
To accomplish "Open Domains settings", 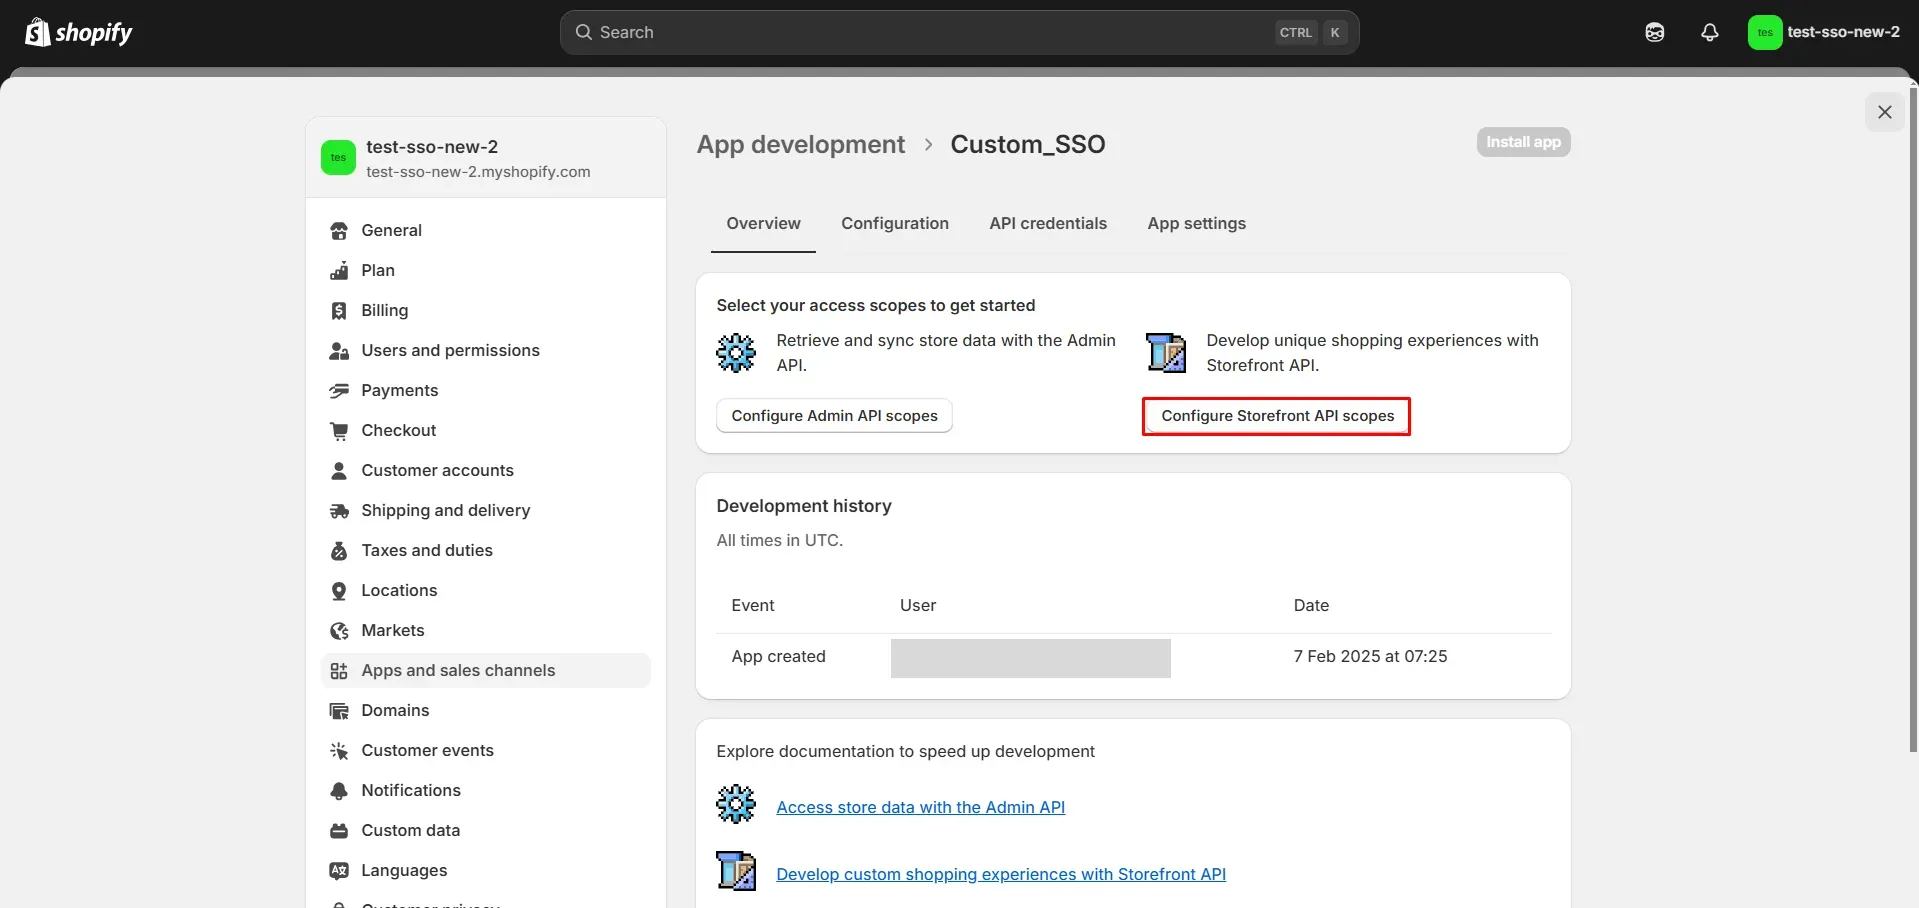I will (x=486, y=711).
